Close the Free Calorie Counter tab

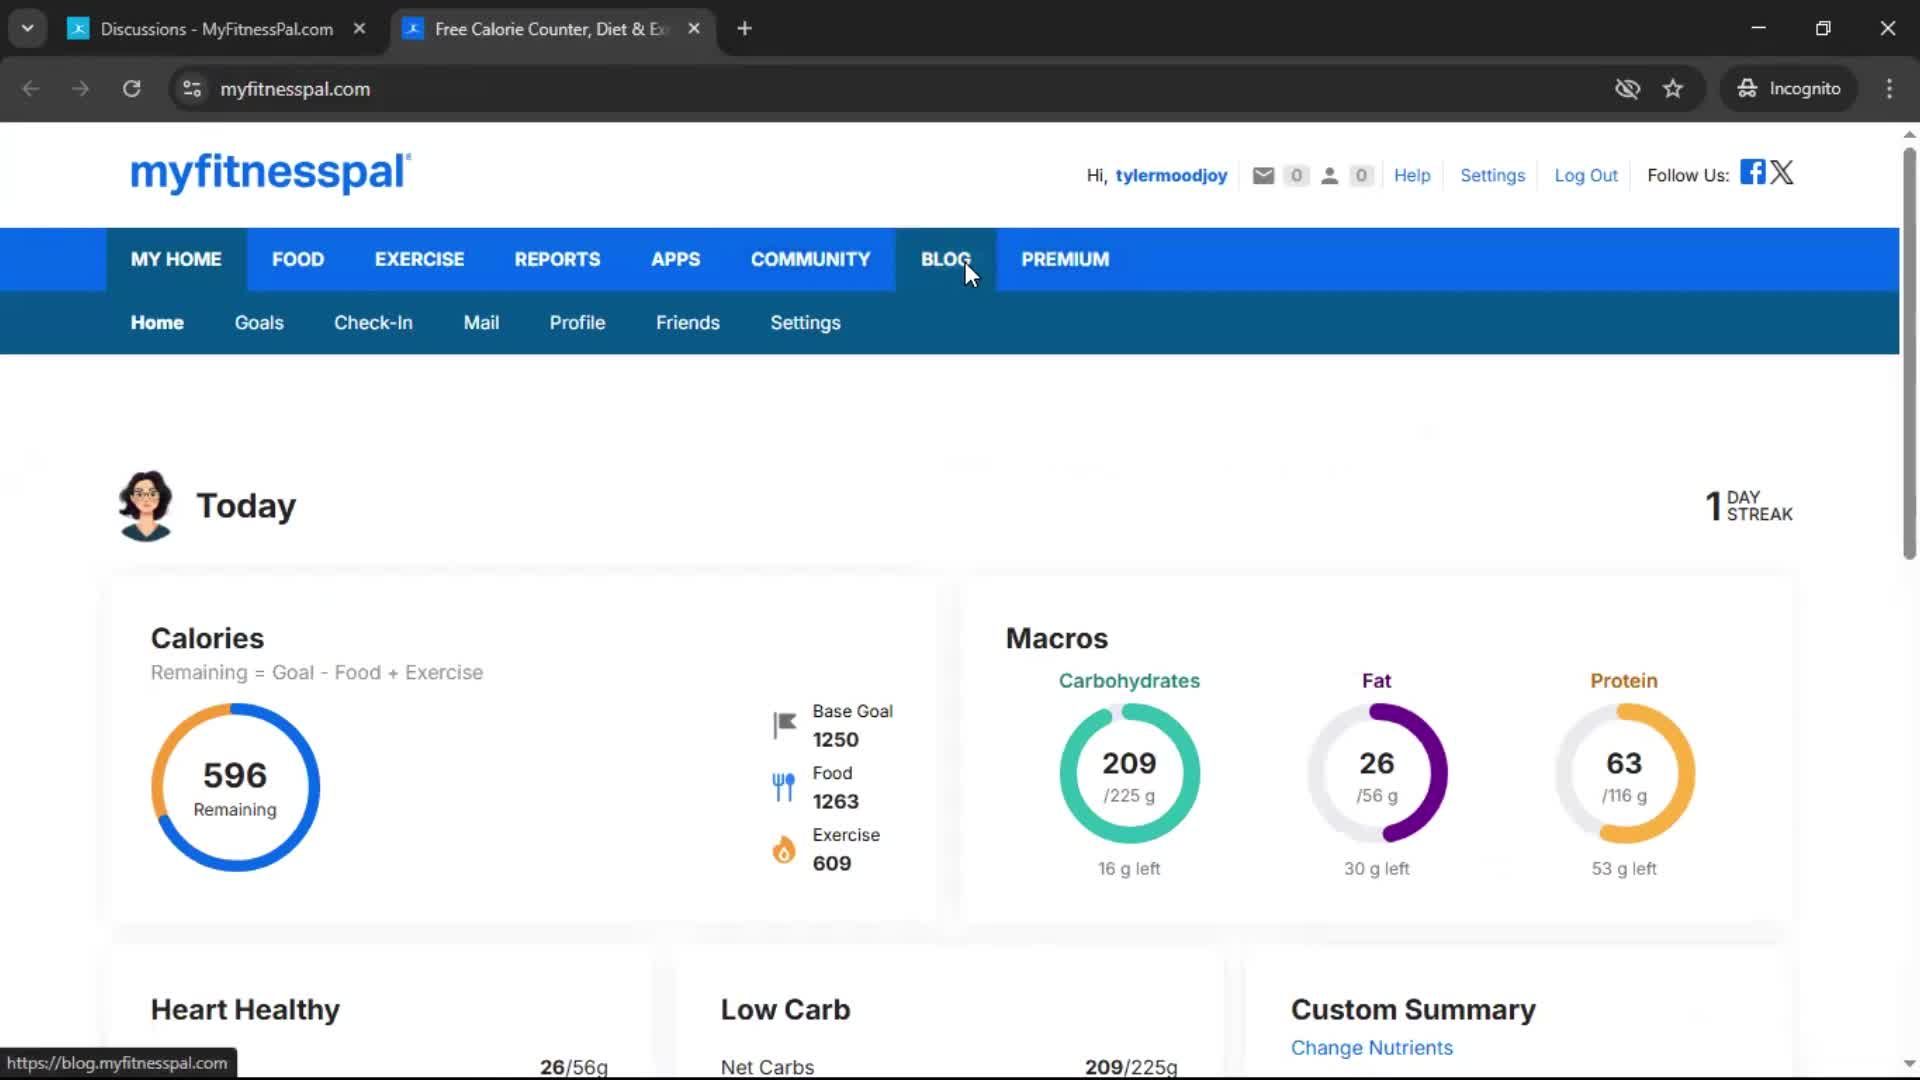pos(694,29)
